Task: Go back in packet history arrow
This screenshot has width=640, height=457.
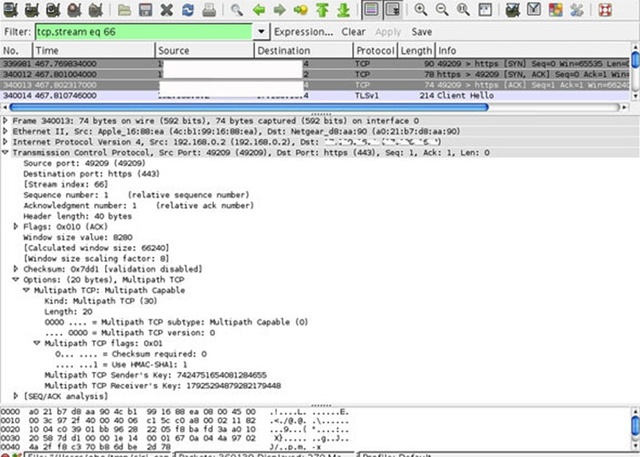Action: click(x=259, y=9)
